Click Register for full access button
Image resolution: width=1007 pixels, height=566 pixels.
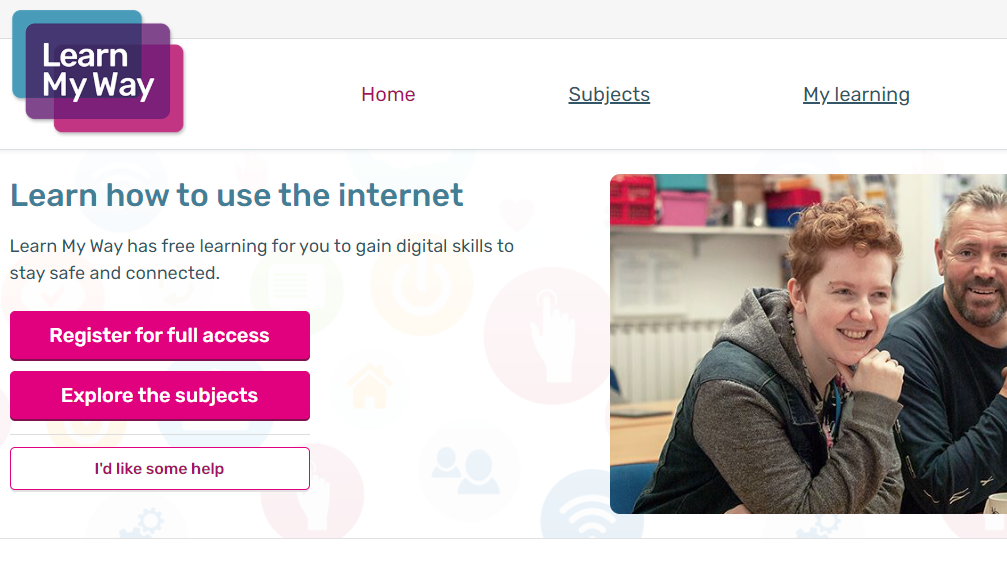click(x=160, y=335)
